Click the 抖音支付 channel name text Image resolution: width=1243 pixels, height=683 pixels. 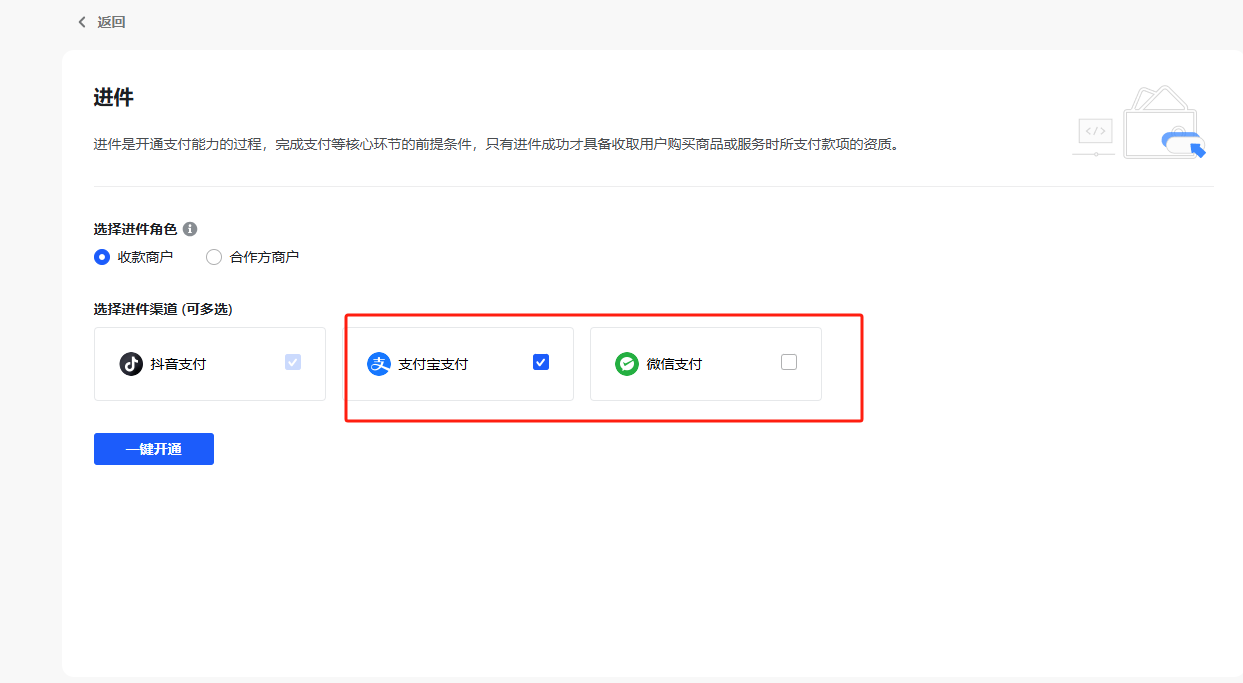pos(178,365)
